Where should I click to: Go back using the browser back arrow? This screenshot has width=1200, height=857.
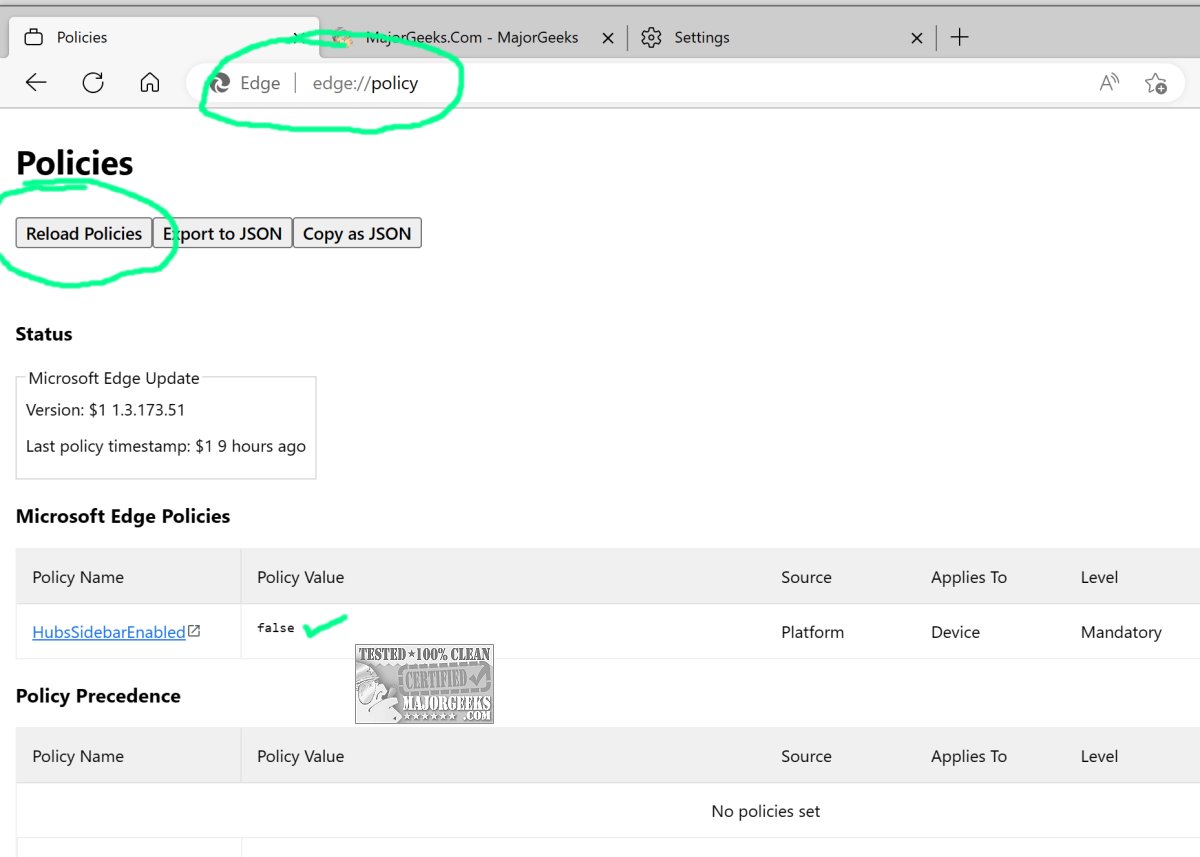tap(36, 83)
